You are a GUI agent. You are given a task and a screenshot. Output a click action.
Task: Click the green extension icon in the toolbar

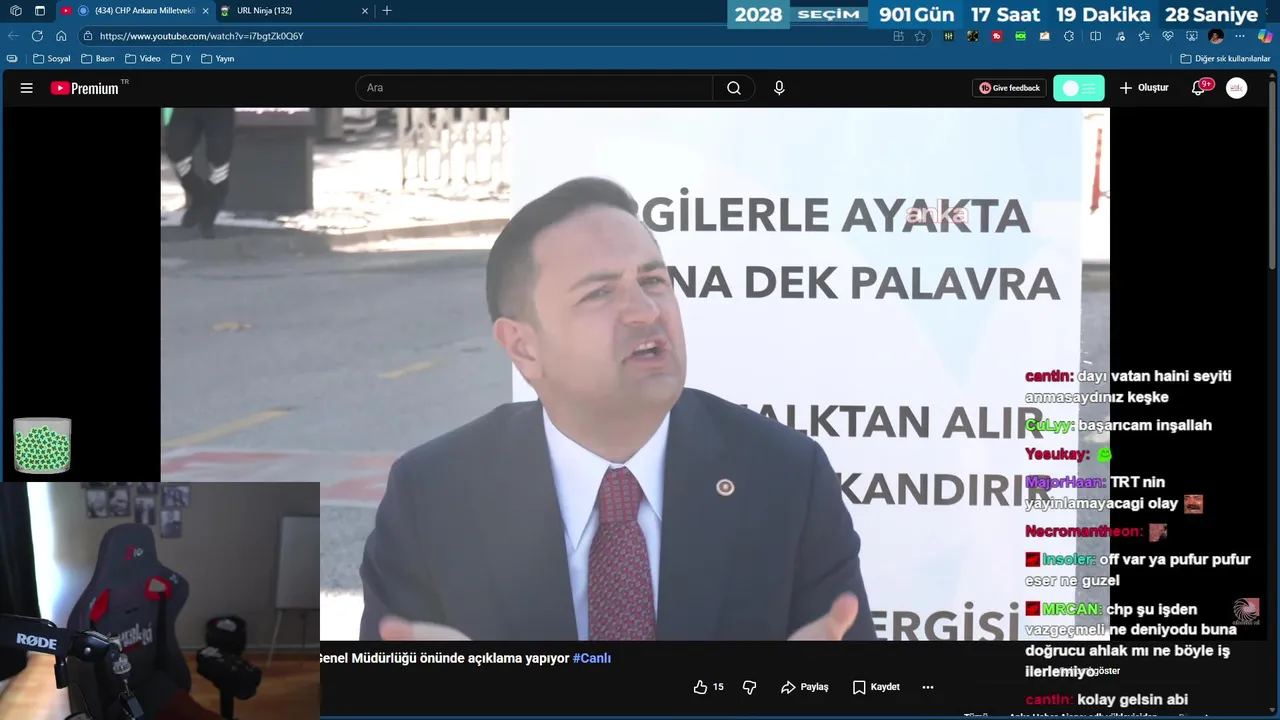1021,36
